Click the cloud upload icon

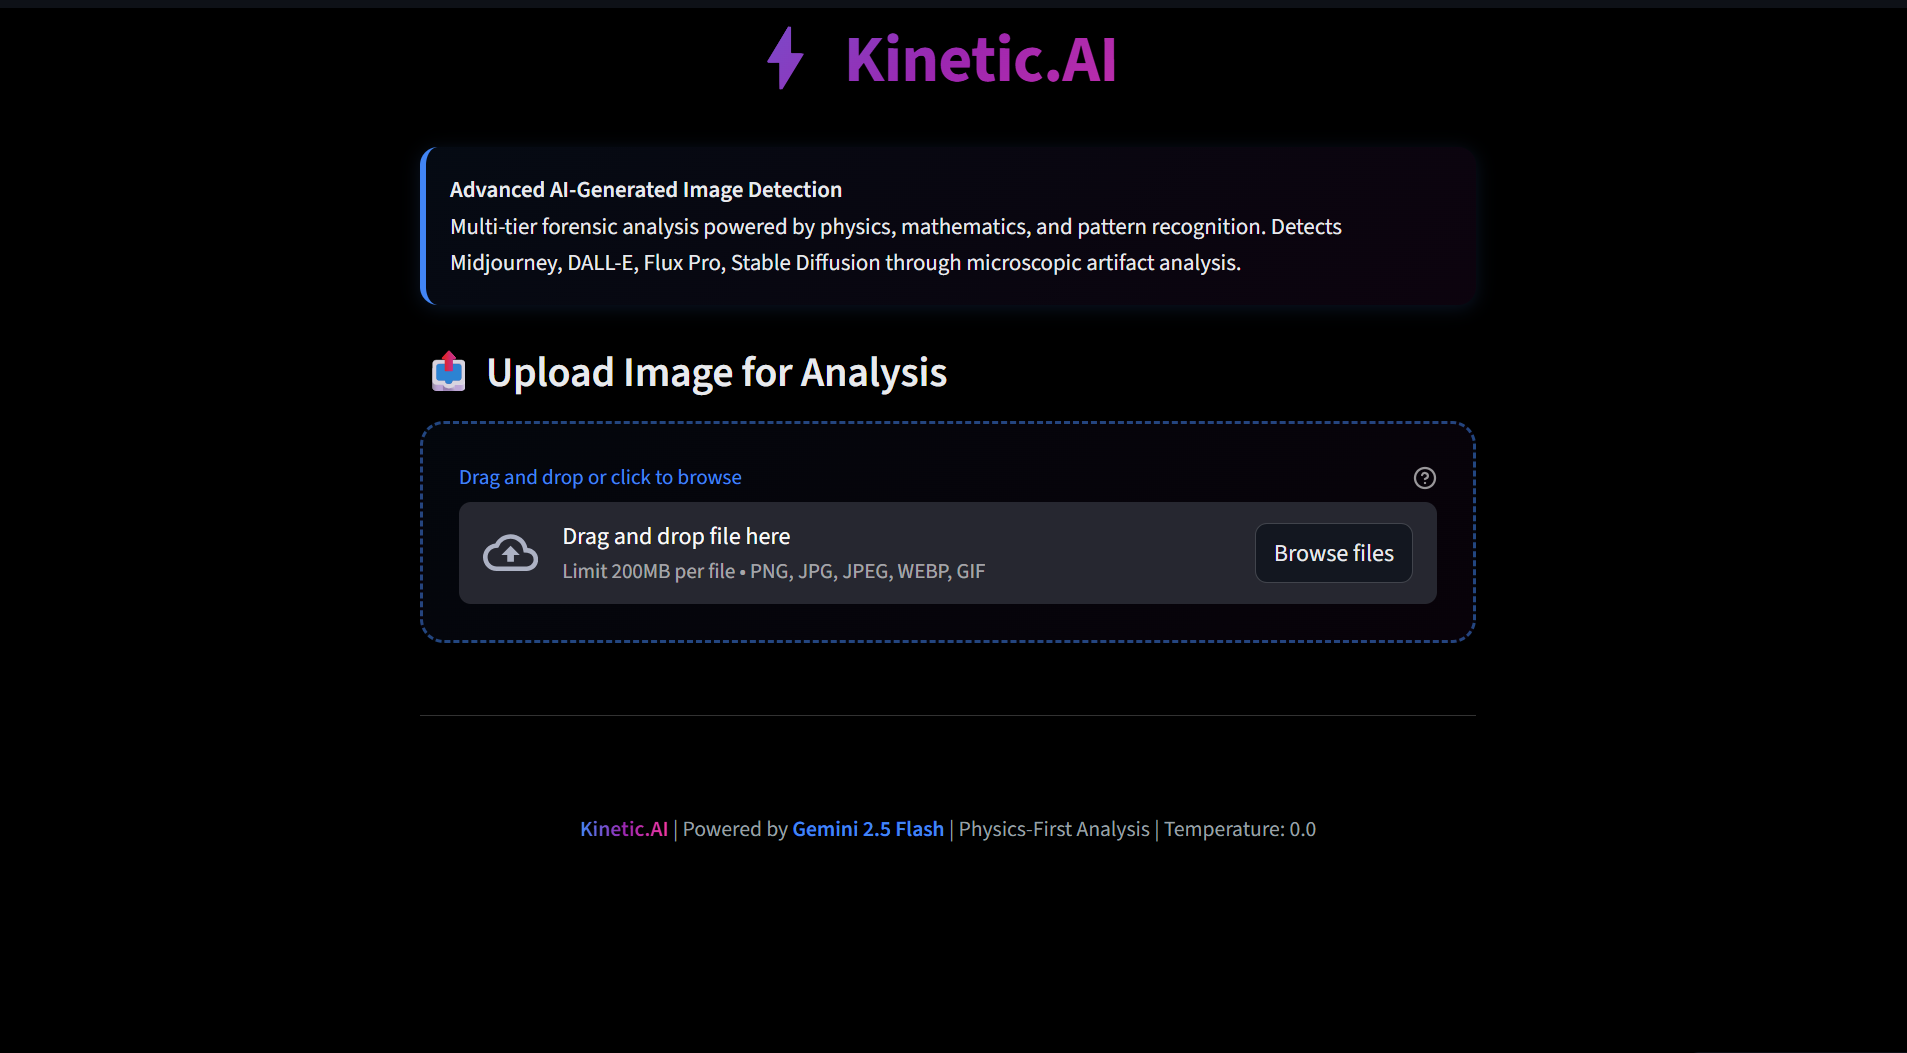click(x=510, y=553)
